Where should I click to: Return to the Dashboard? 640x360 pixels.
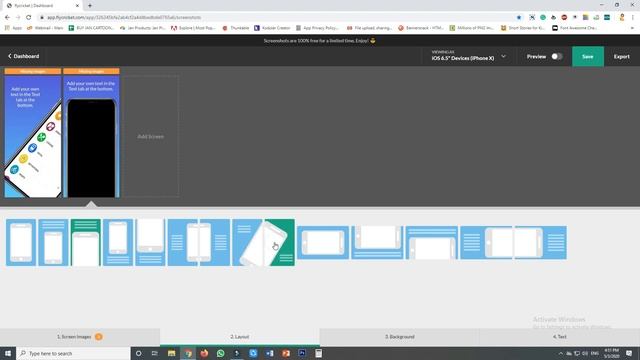[x=24, y=56]
